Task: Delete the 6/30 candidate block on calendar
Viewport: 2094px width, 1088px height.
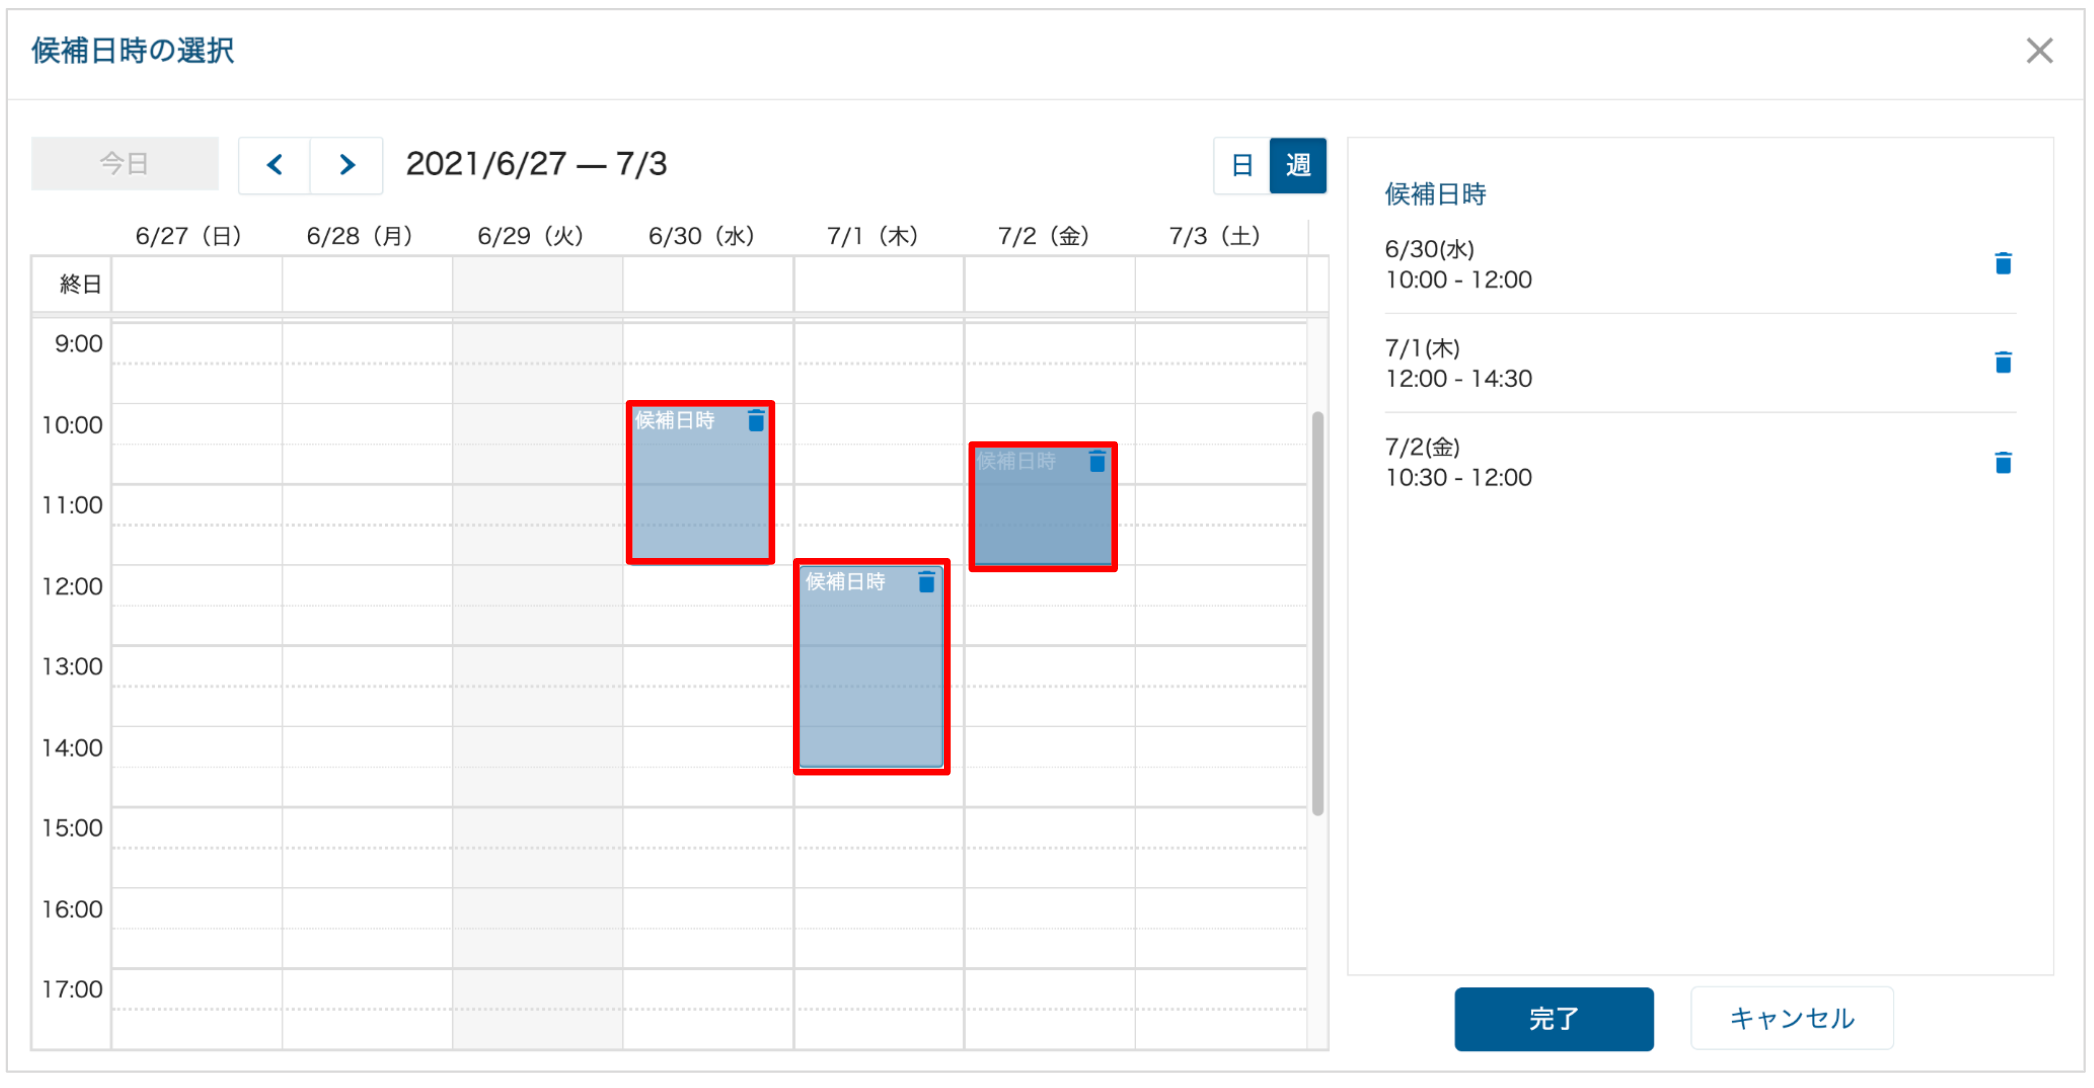Action: pos(756,421)
